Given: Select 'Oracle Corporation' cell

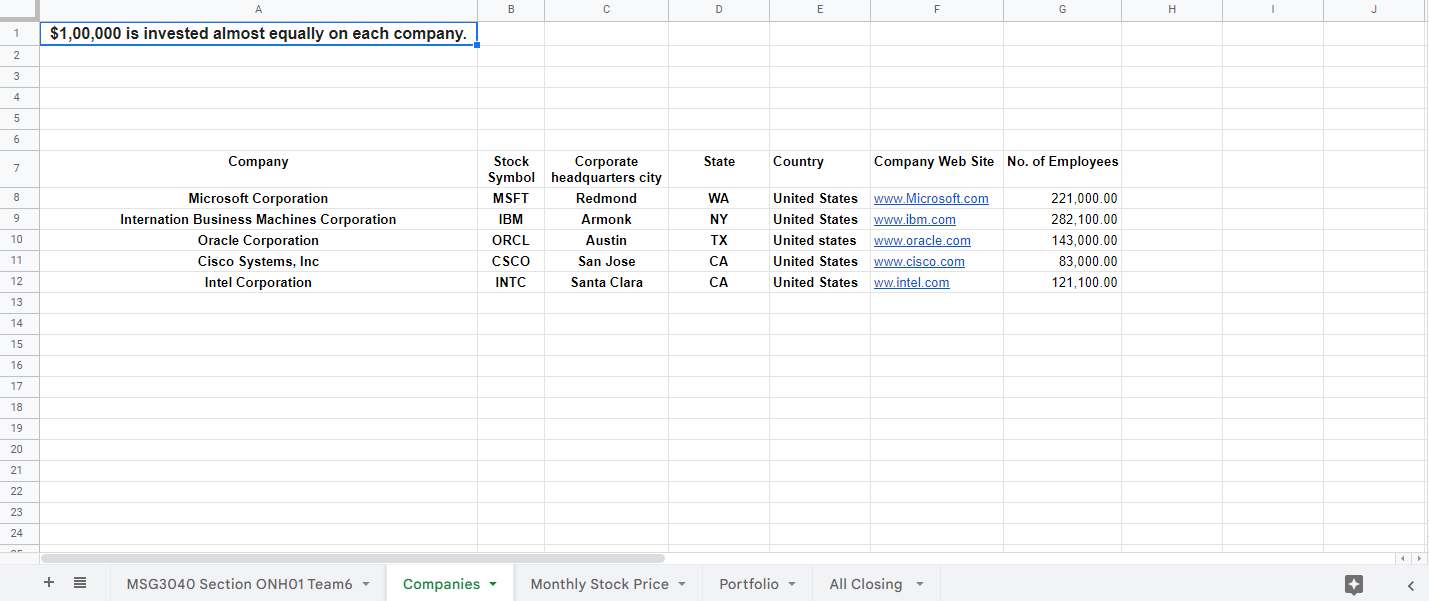Looking at the screenshot, I should (258, 240).
